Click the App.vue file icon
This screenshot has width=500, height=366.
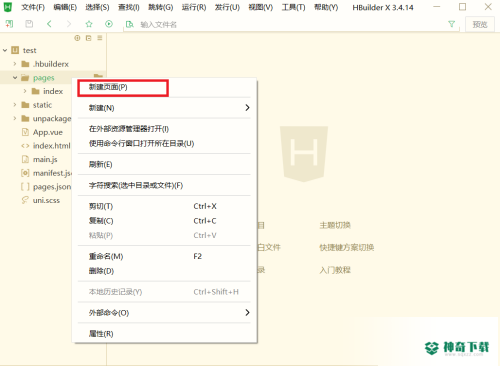click(x=25, y=132)
